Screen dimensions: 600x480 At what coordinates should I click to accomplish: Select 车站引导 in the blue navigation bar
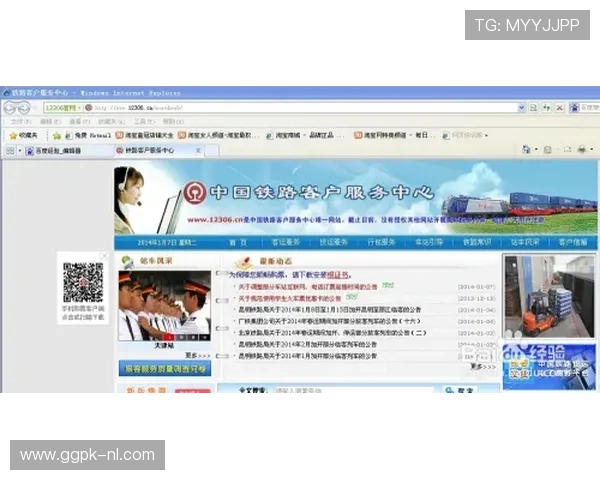[x=429, y=242]
